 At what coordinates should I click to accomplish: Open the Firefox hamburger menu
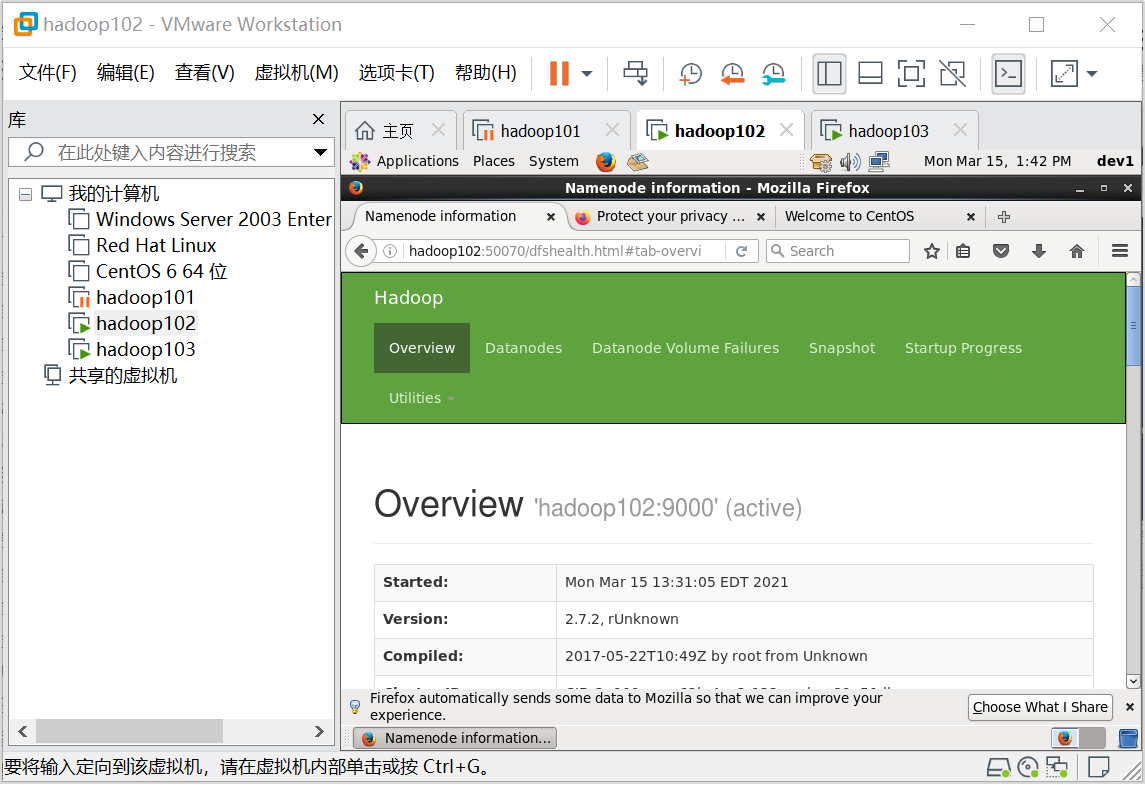pos(1119,251)
